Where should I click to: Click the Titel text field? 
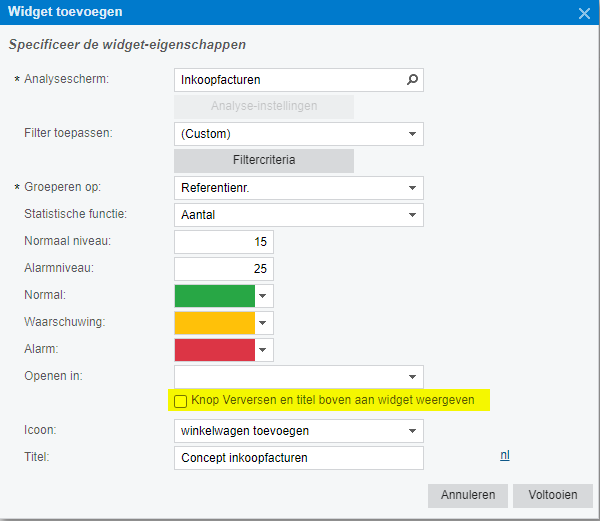pyautogui.click(x=298, y=458)
